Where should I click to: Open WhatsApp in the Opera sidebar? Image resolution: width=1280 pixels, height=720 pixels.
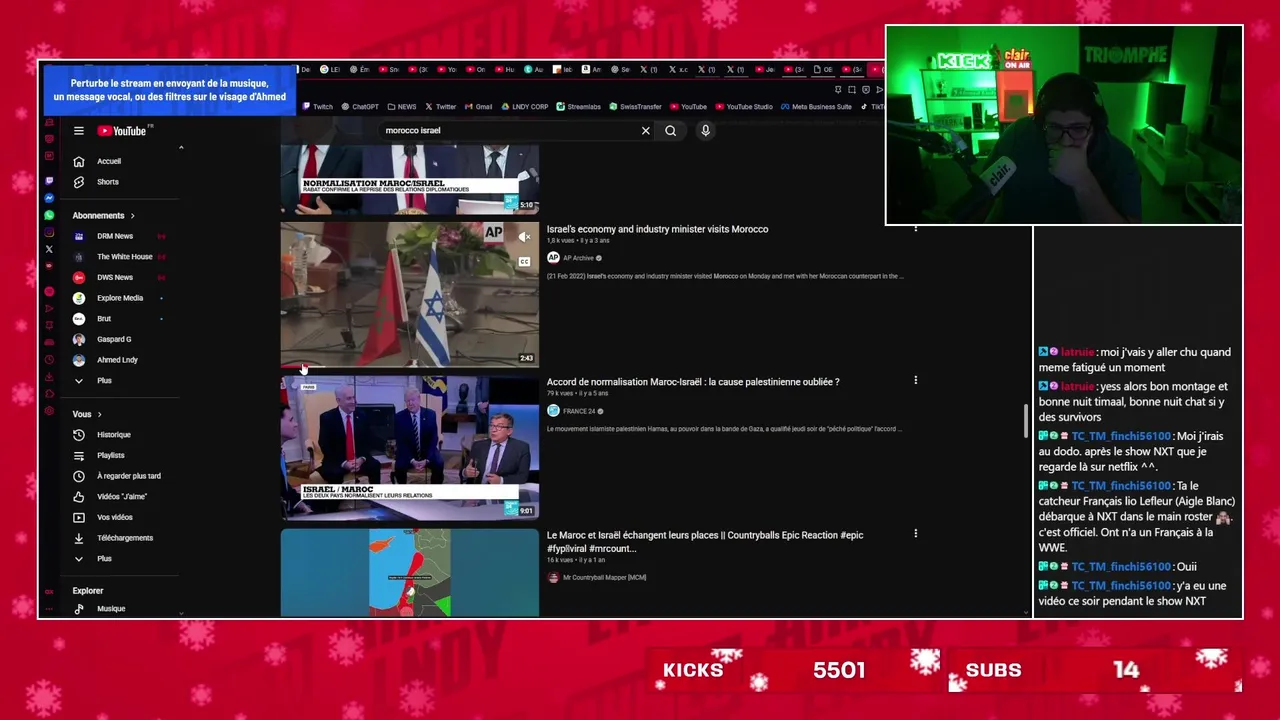click(49, 215)
